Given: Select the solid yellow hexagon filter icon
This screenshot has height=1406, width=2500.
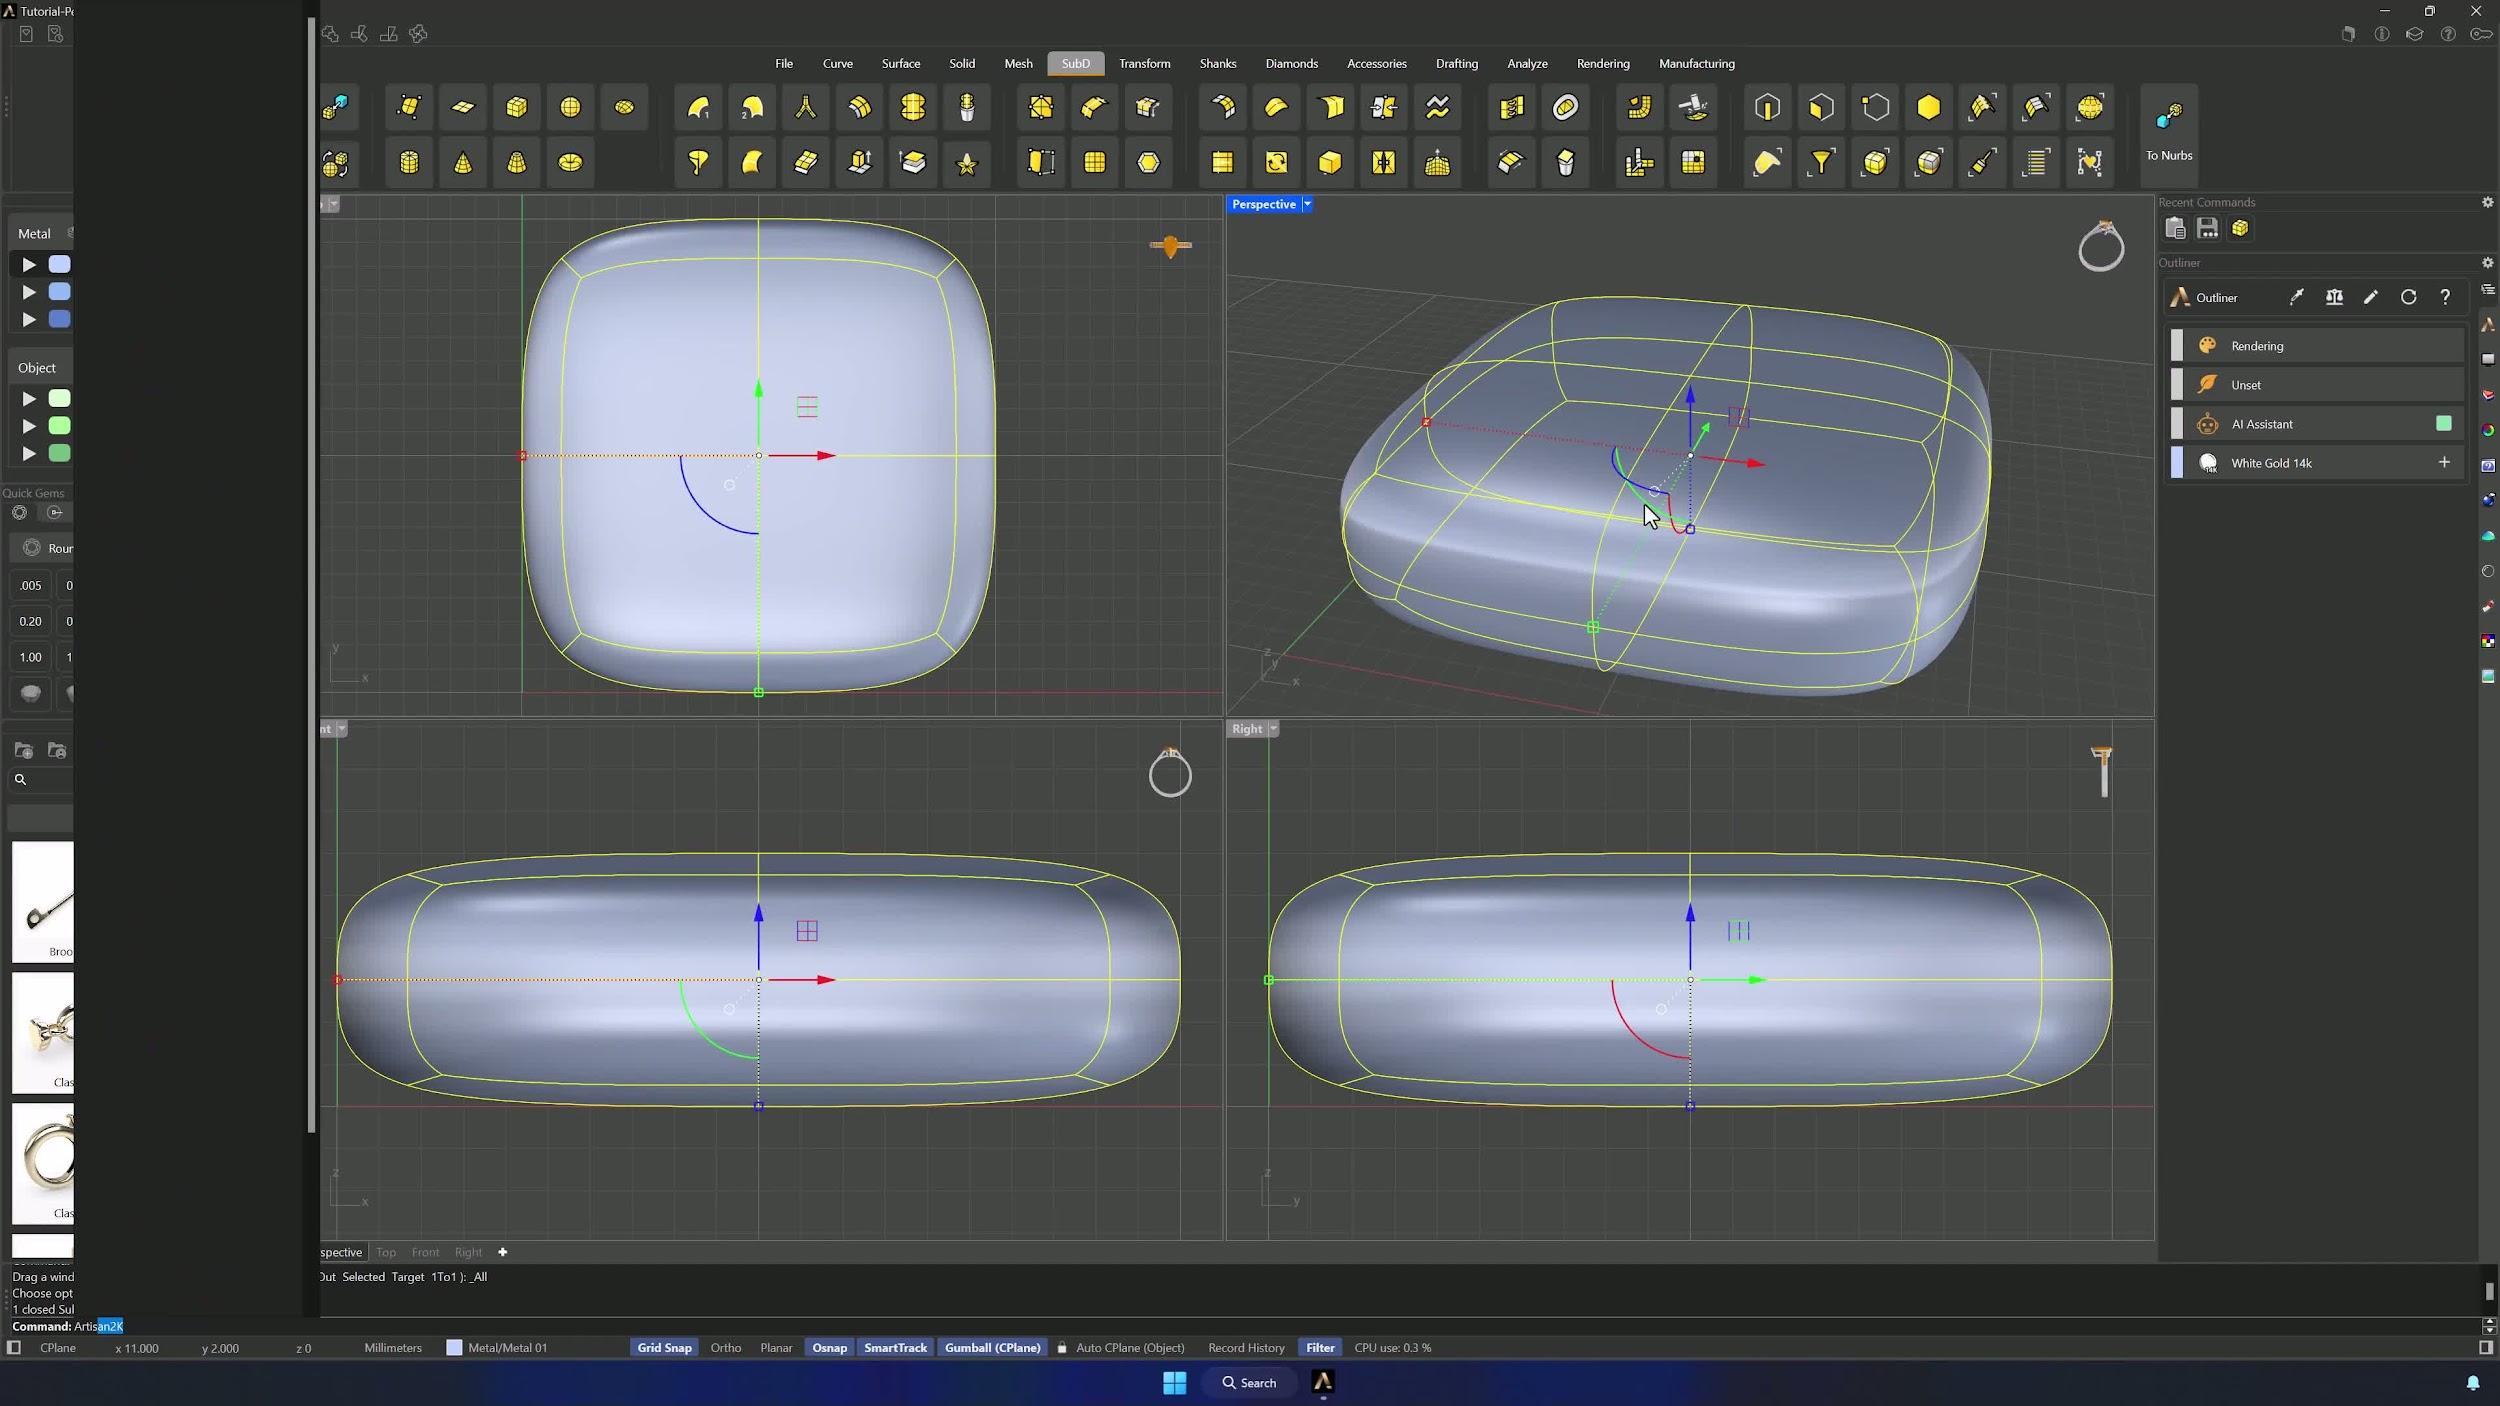Looking at the screenshot, I should tap(1929, 108).
